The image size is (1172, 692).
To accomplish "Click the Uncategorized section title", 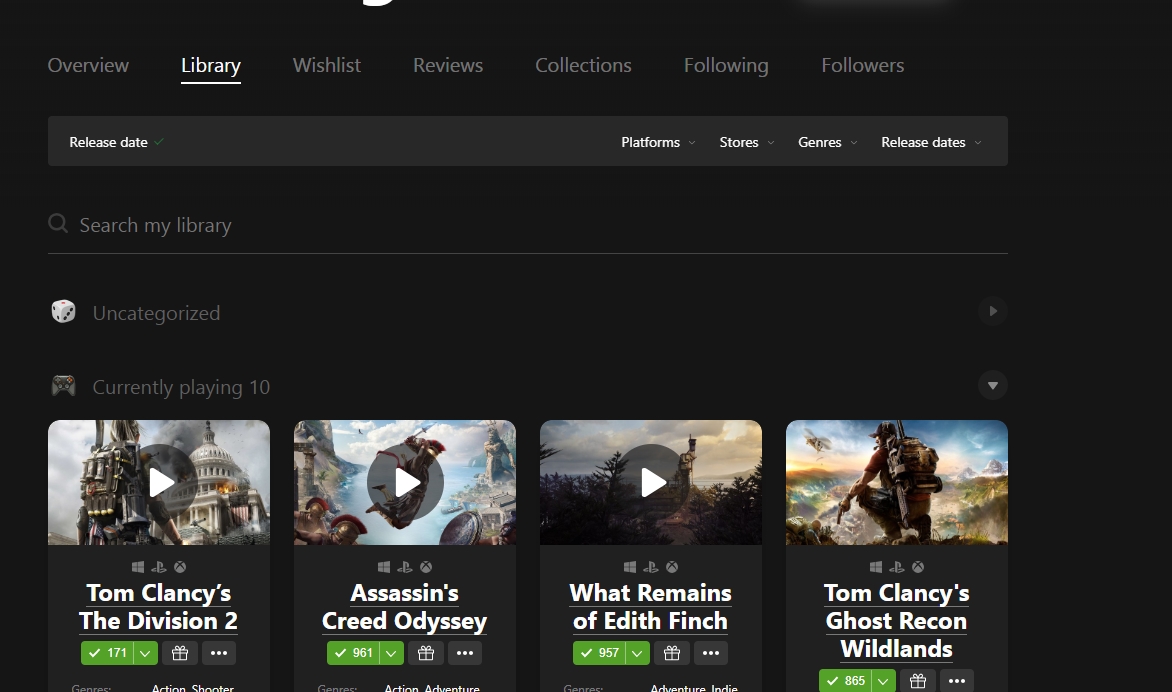I will (156, 313).
